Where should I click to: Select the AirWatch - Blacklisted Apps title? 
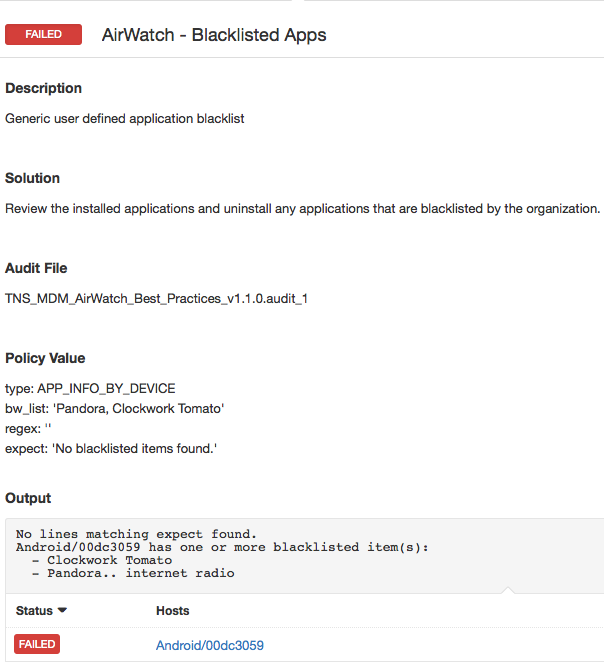[214, 35]
